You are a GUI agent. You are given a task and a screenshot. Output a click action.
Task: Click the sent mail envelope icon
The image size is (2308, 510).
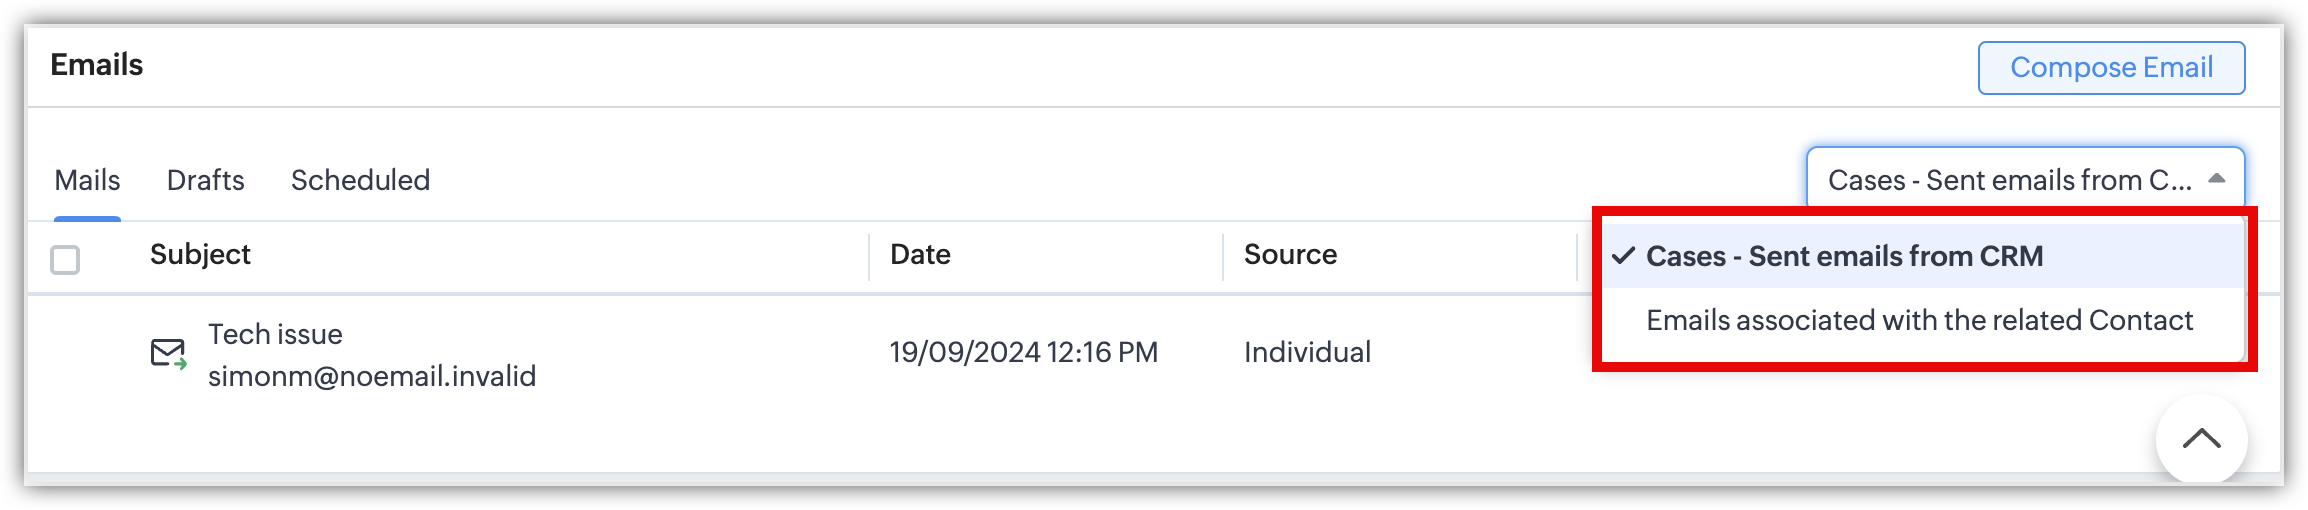pos(168,354)
